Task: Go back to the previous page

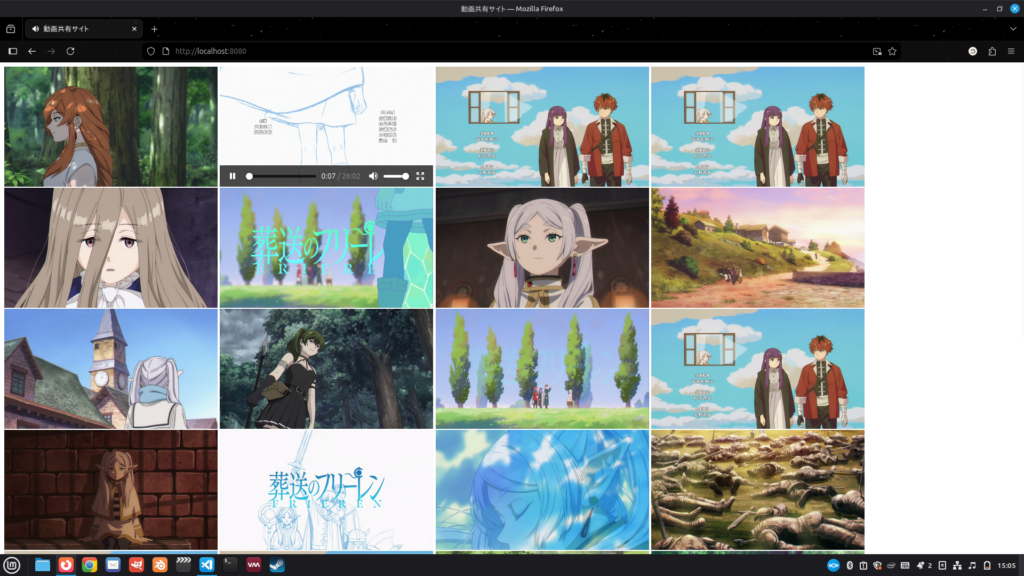Action: coord(32,51)
